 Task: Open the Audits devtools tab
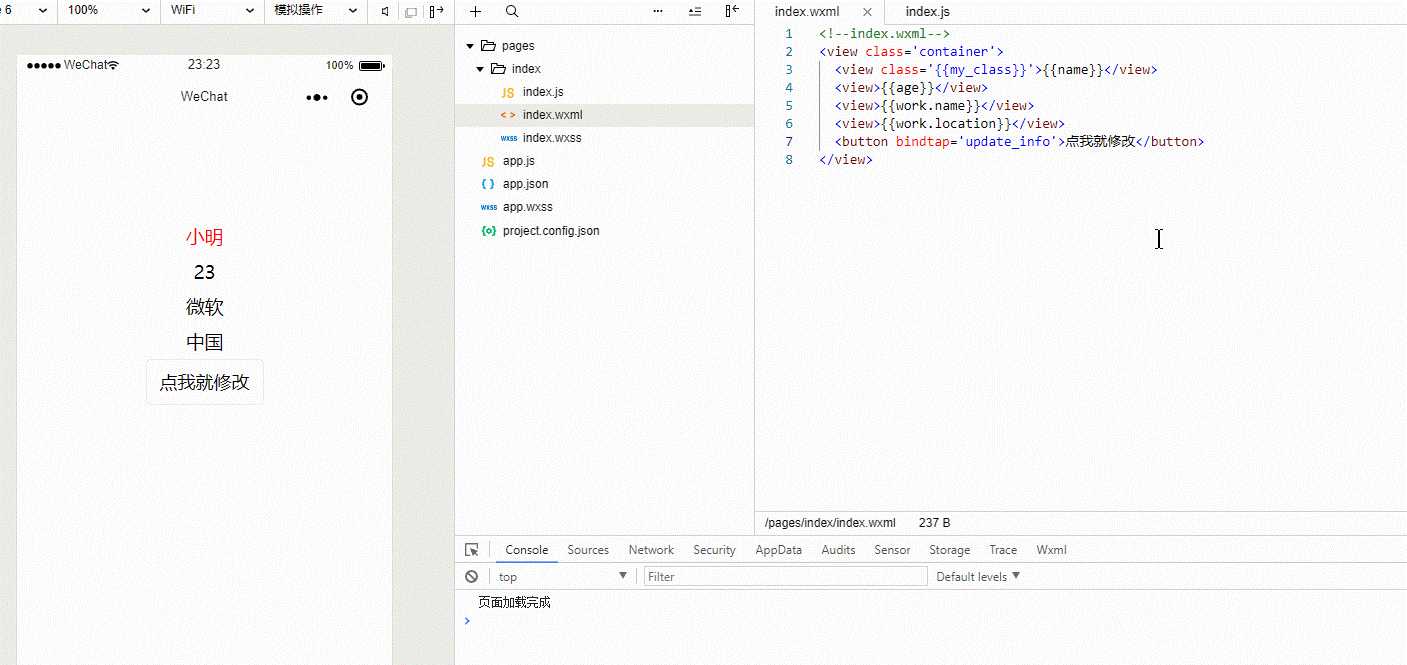coord(838,550)
